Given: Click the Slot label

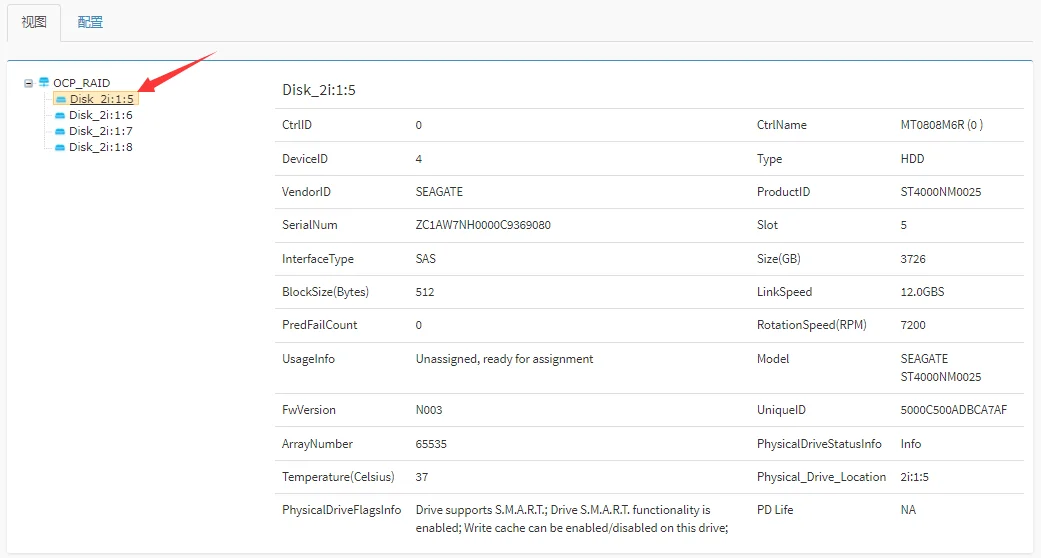Looking at the screenshot, I should 767,225.
